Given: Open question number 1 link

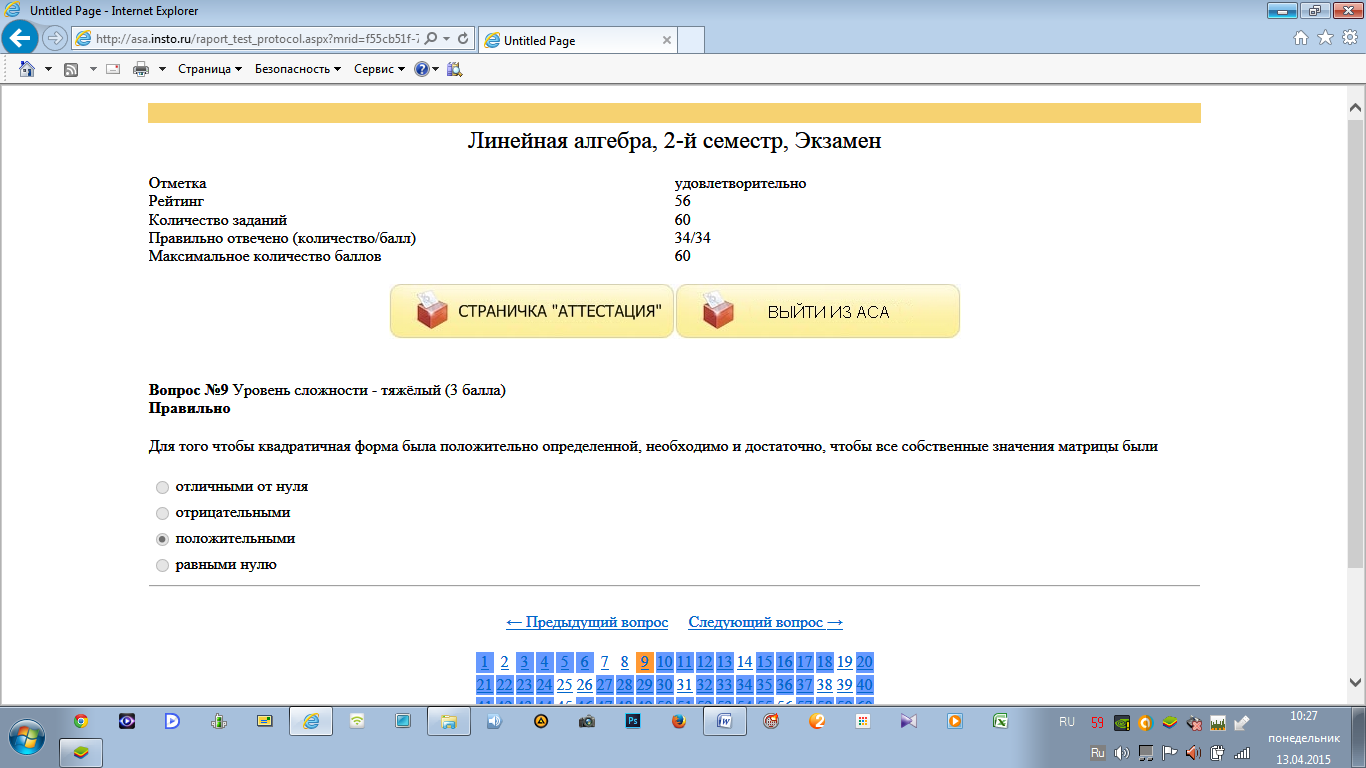Looking at the screenshot, I should 484,662.
